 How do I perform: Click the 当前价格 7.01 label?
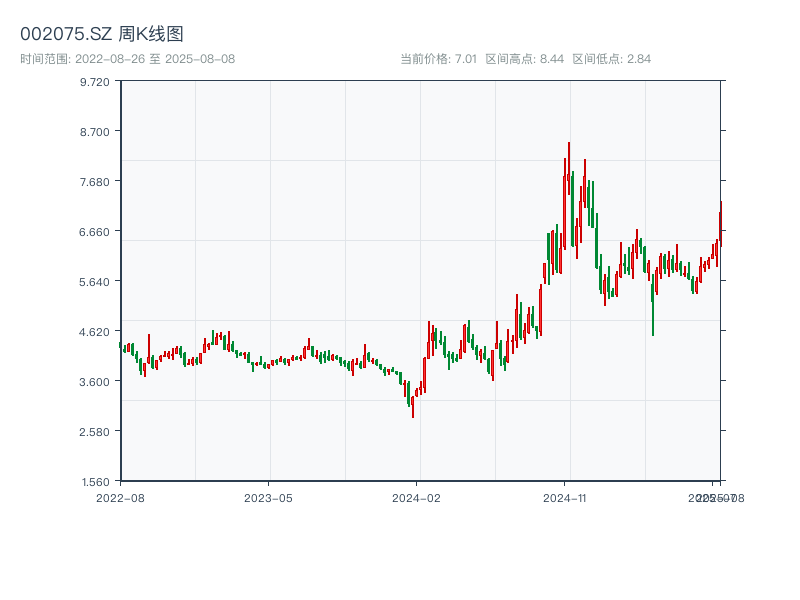tap(438, 59)
